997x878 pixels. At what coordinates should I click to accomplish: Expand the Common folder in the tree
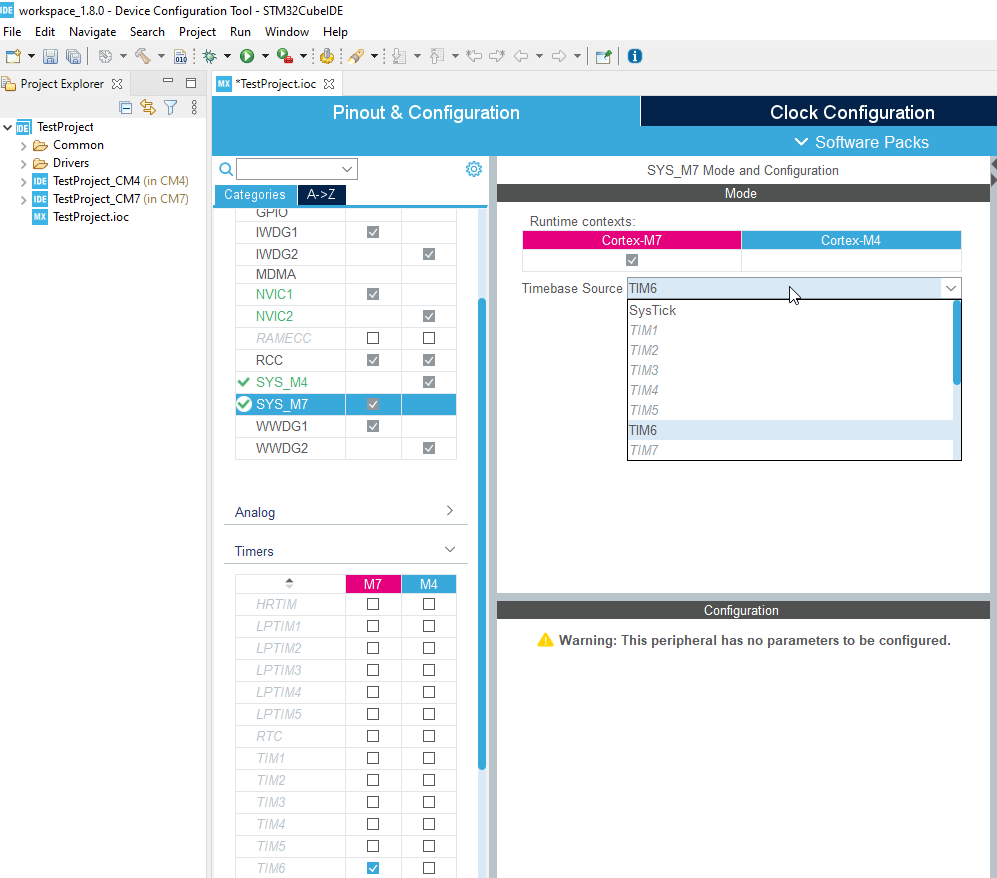(24, 146)
